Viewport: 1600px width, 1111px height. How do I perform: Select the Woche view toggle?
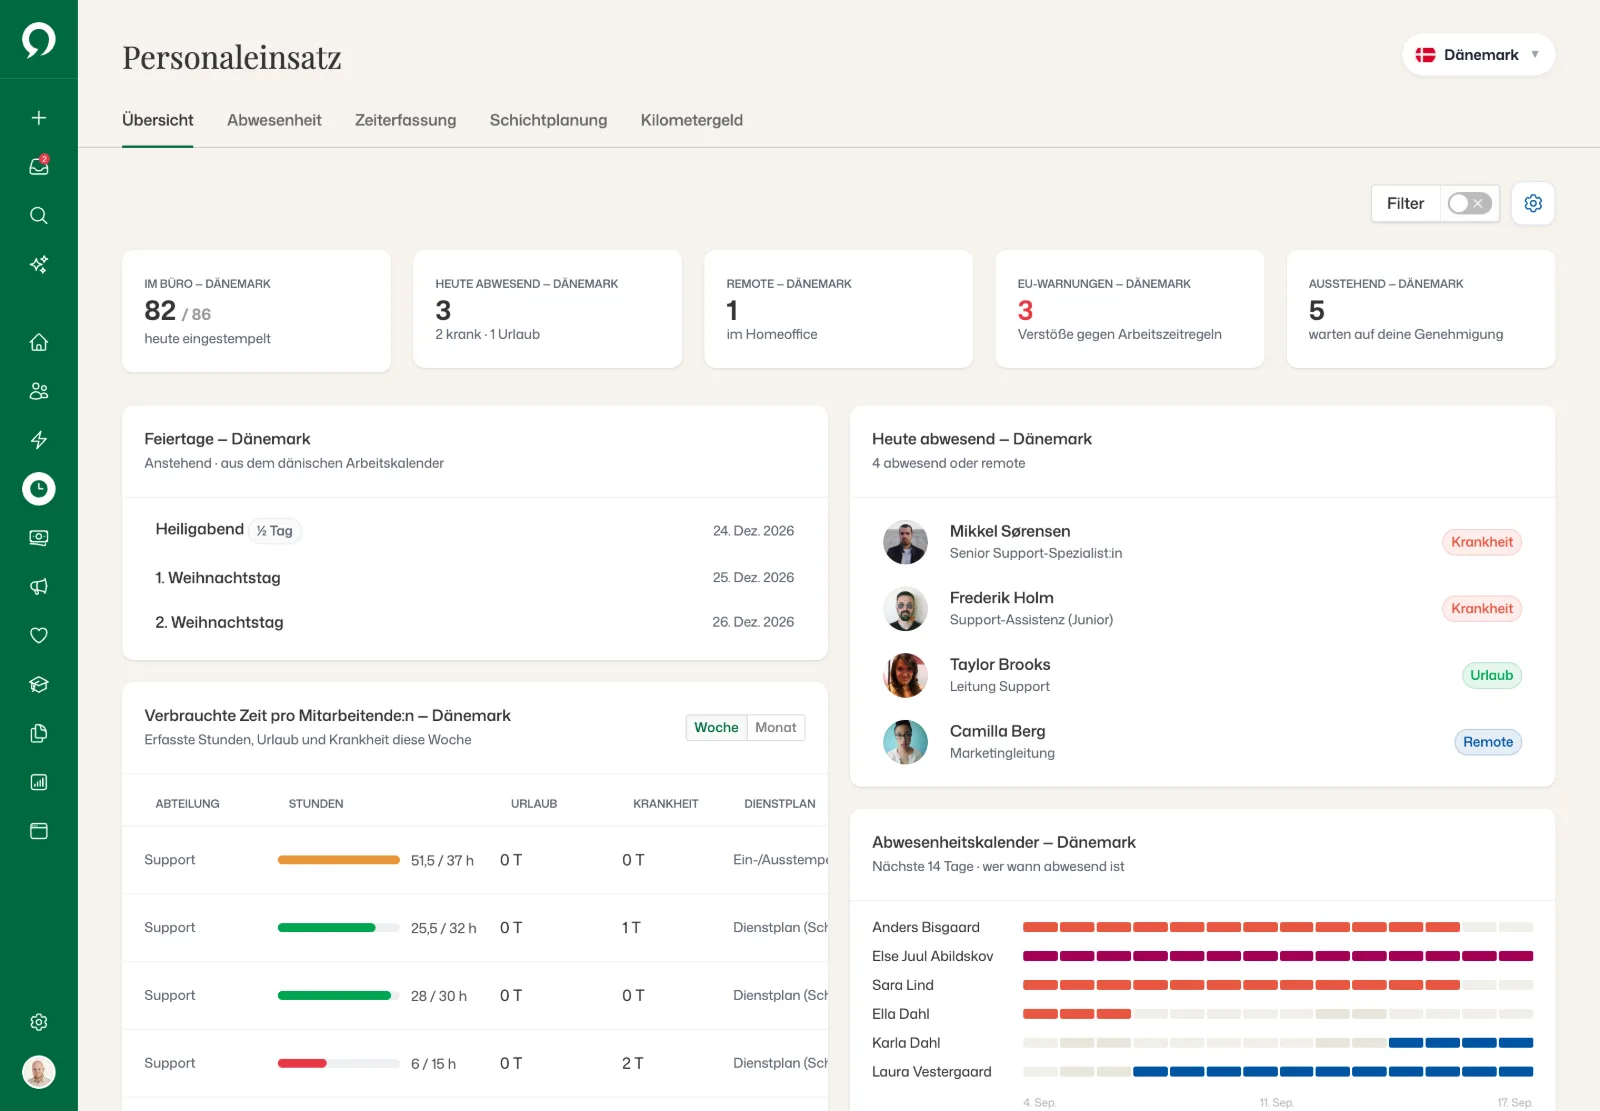point(716,728)
